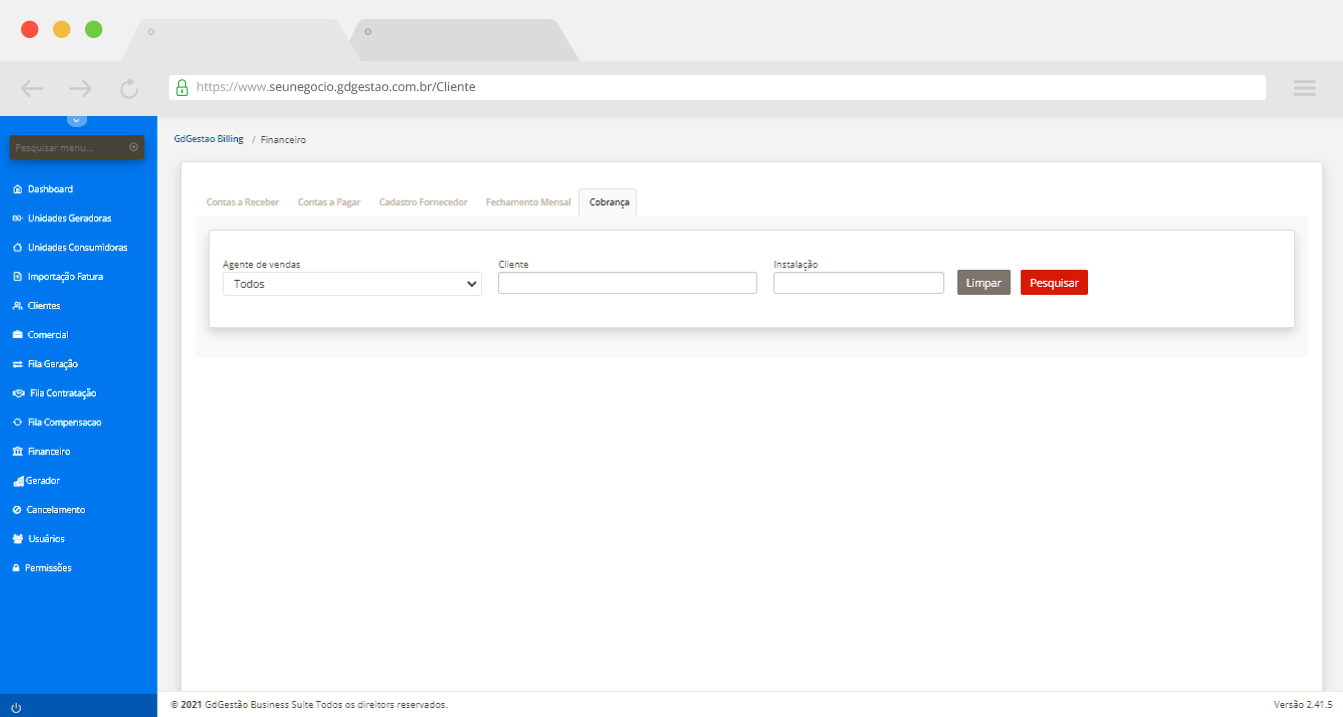Click the Gerador chart icon
Image resolution: width=1343 pixels, height=717 pixels.
(18, 481)
